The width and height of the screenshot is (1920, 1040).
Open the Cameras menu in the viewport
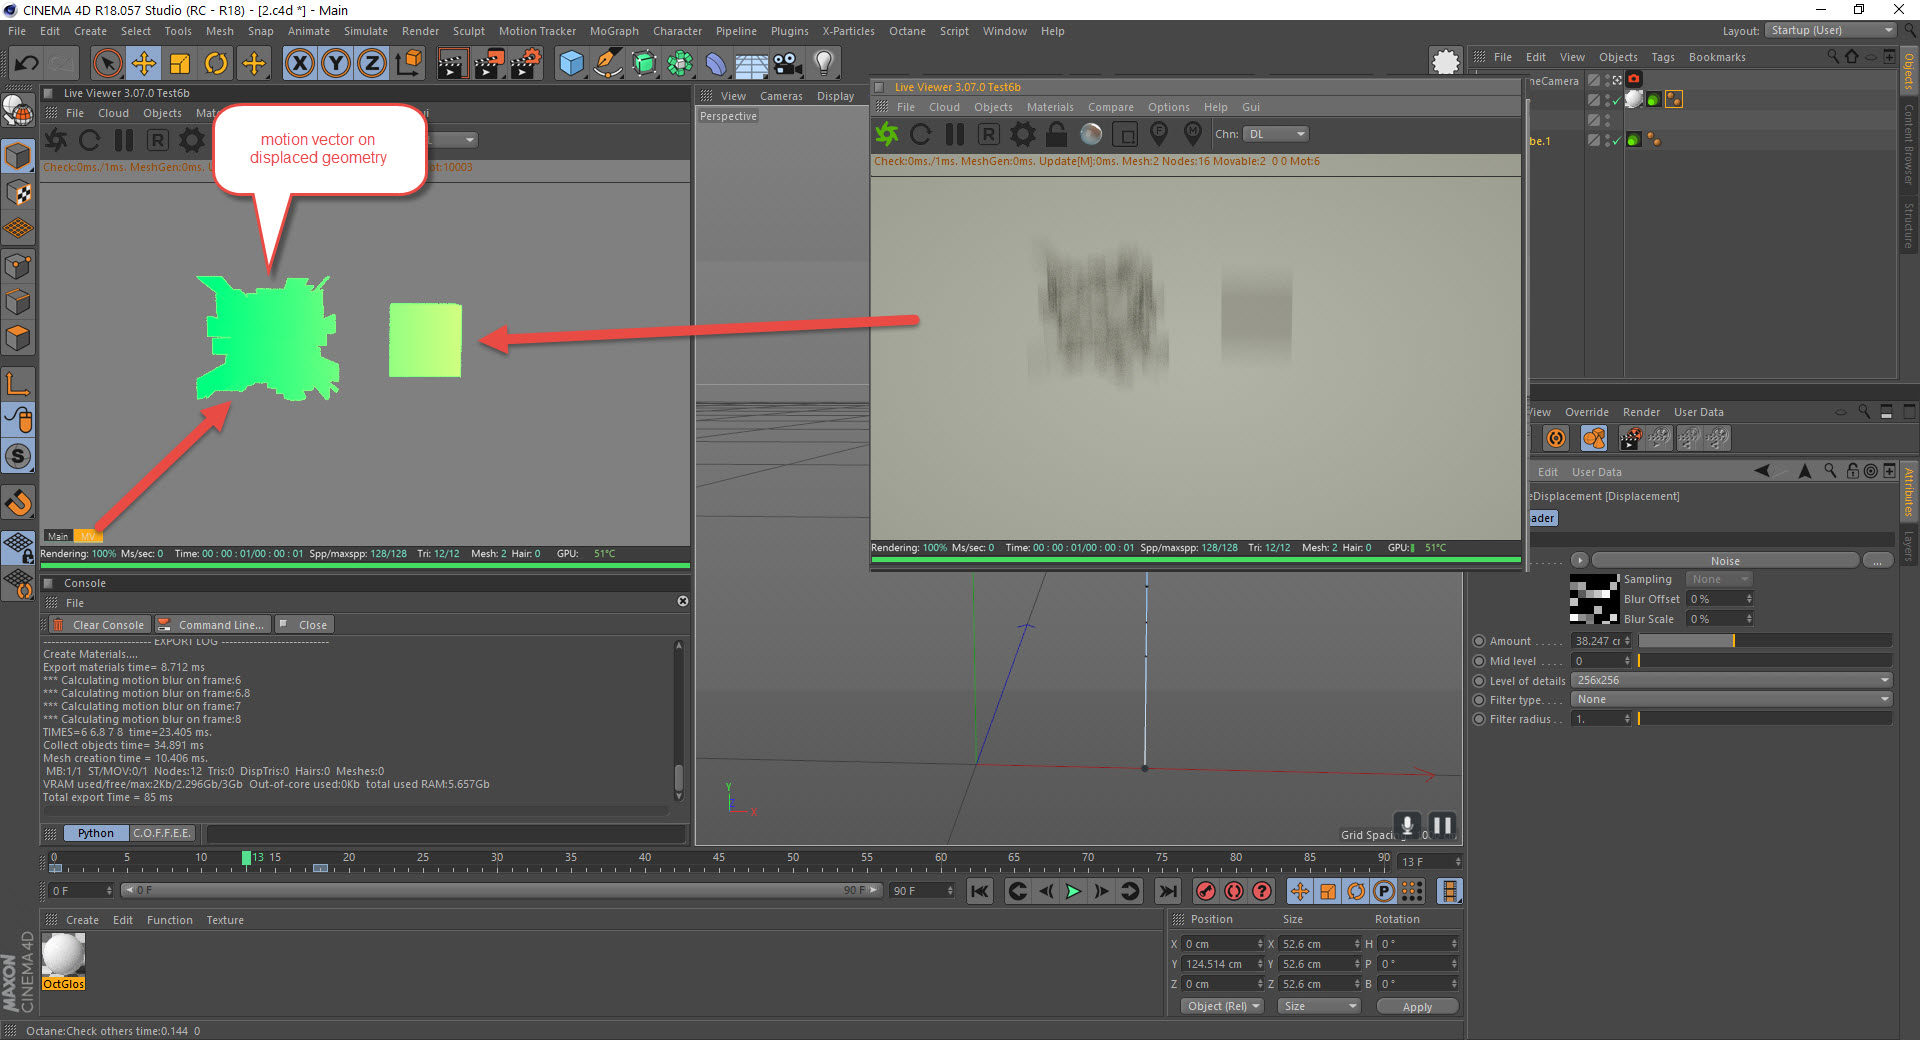coord(781,96)
